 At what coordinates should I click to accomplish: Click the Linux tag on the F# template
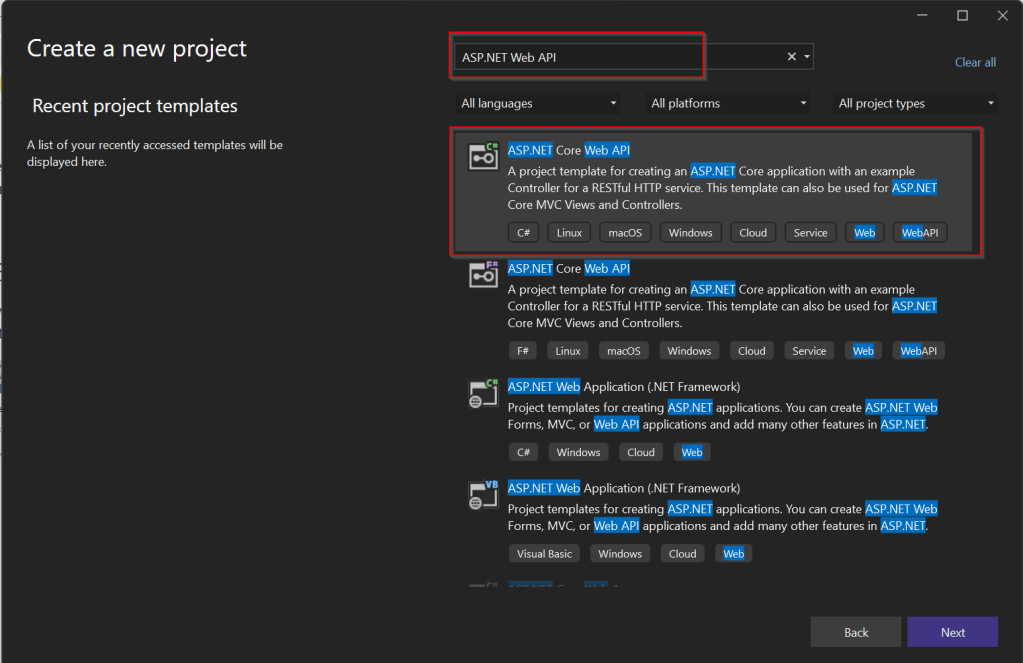[x=568, y=351]
